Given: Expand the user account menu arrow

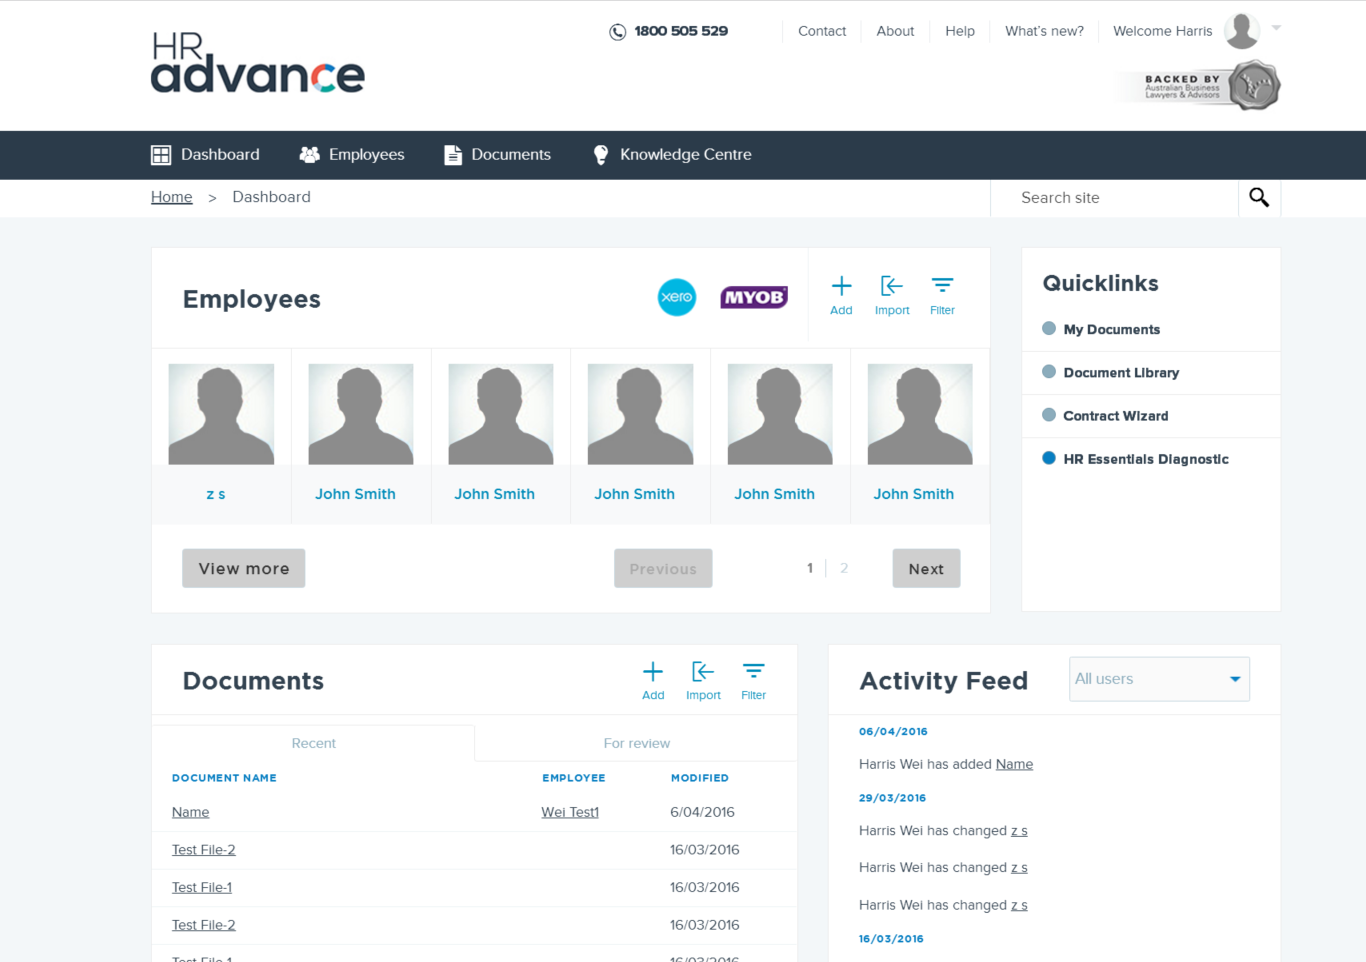Looking at the screenshot, I should tap(1276, 28).
